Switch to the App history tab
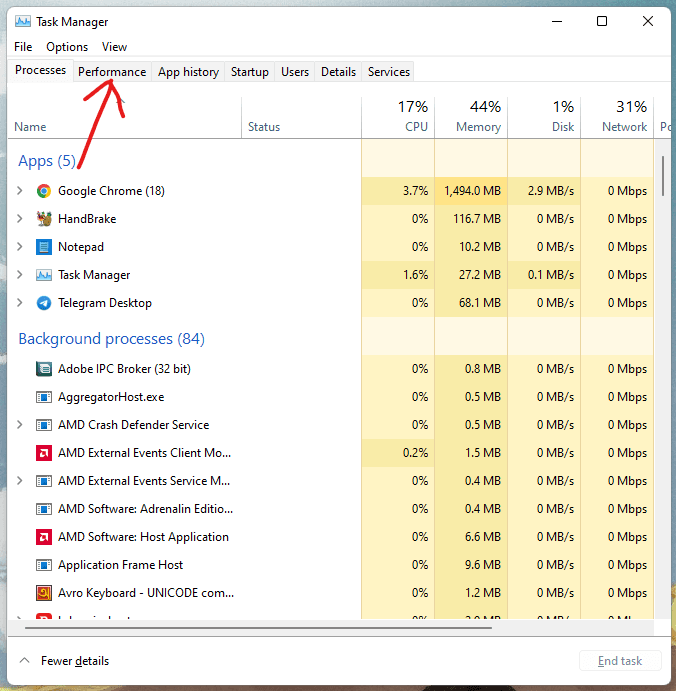 188,72
